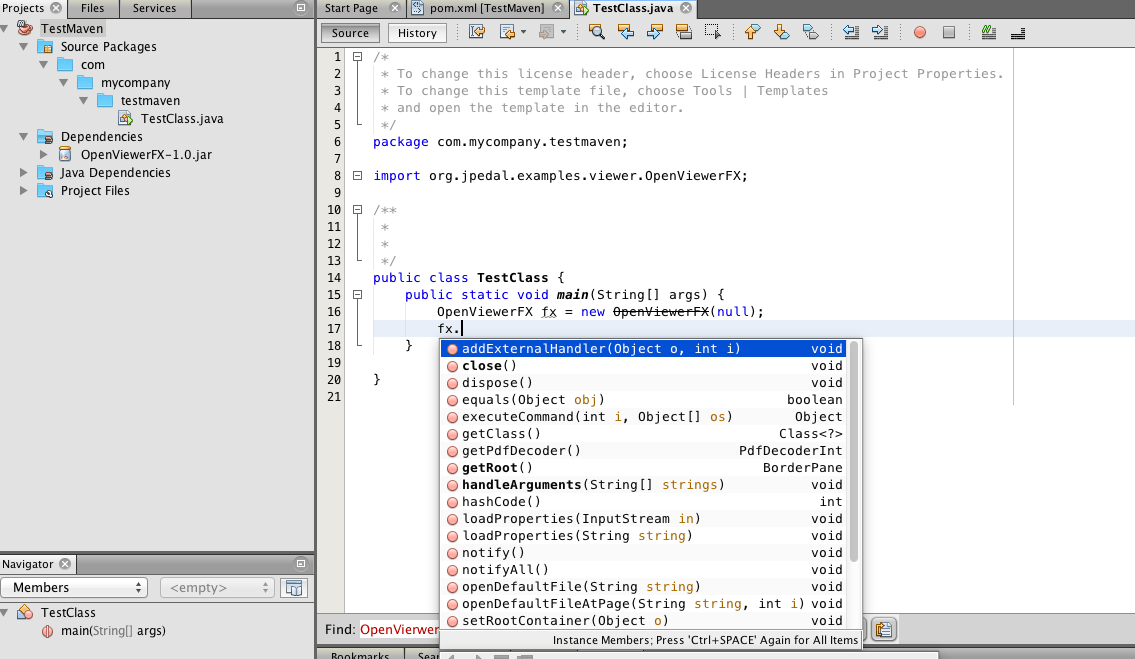This screenshot has width=1135, height=659.
Task: Collapse the Source Packages tree node
Action: pyautogui.click(x=23, y=47)
